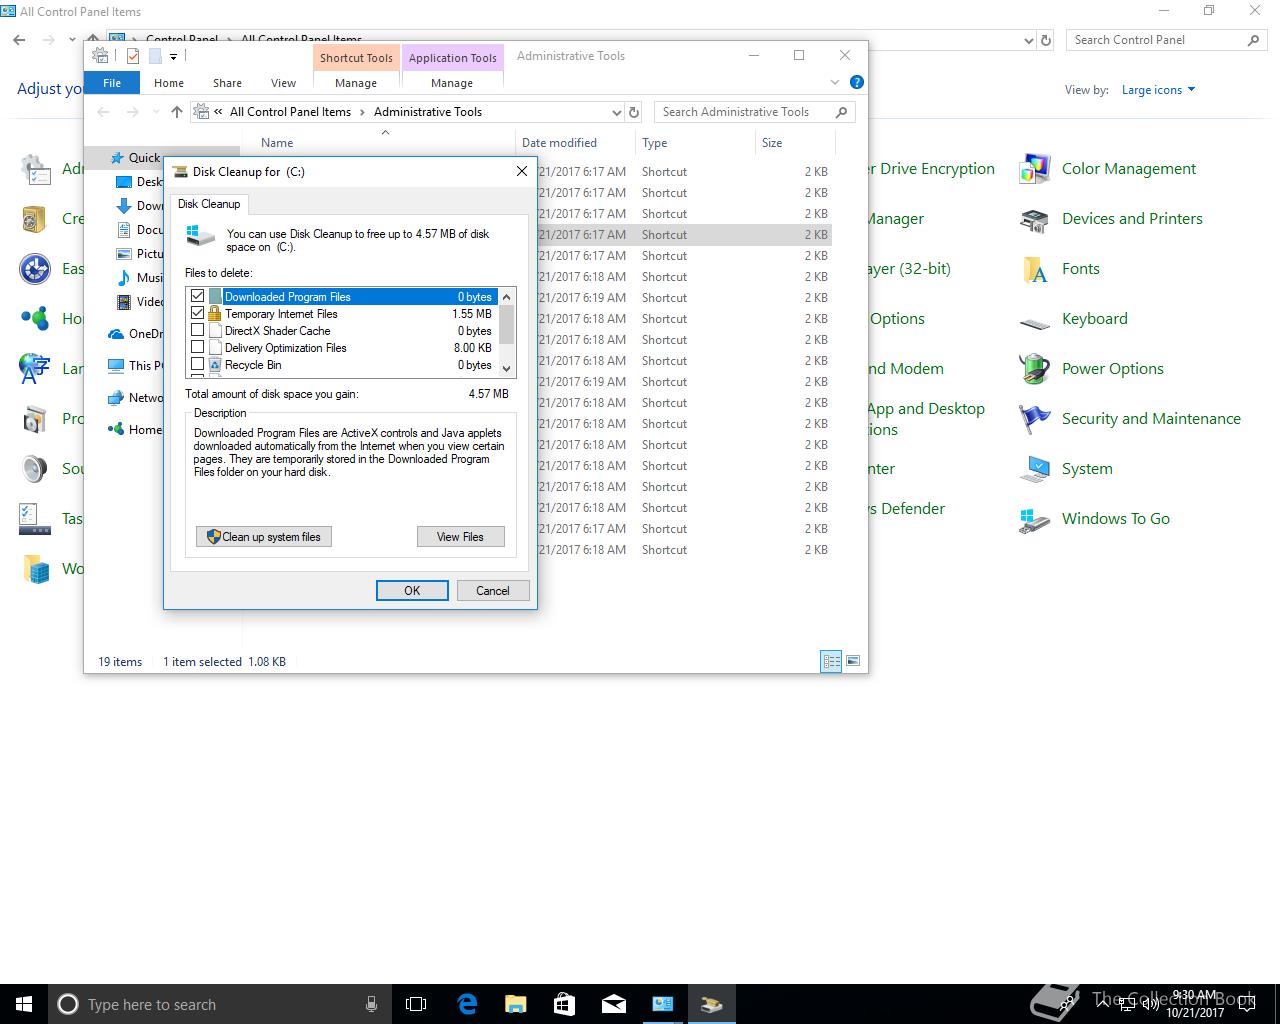Uncheck Downloaded Program Files checkbox
This screenshot has height=1024, width=1280.
(x=197, y=296)
